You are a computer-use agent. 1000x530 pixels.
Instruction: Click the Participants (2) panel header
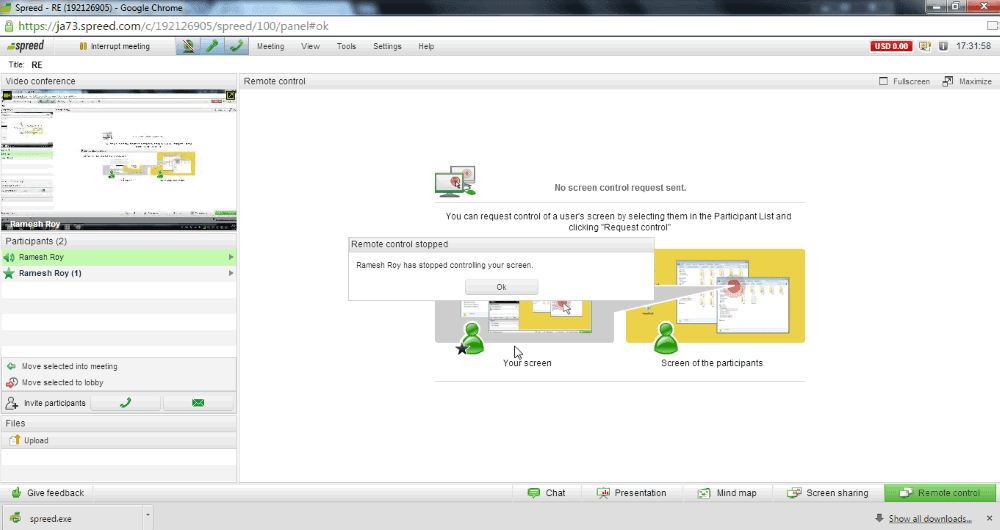[119, 241]
